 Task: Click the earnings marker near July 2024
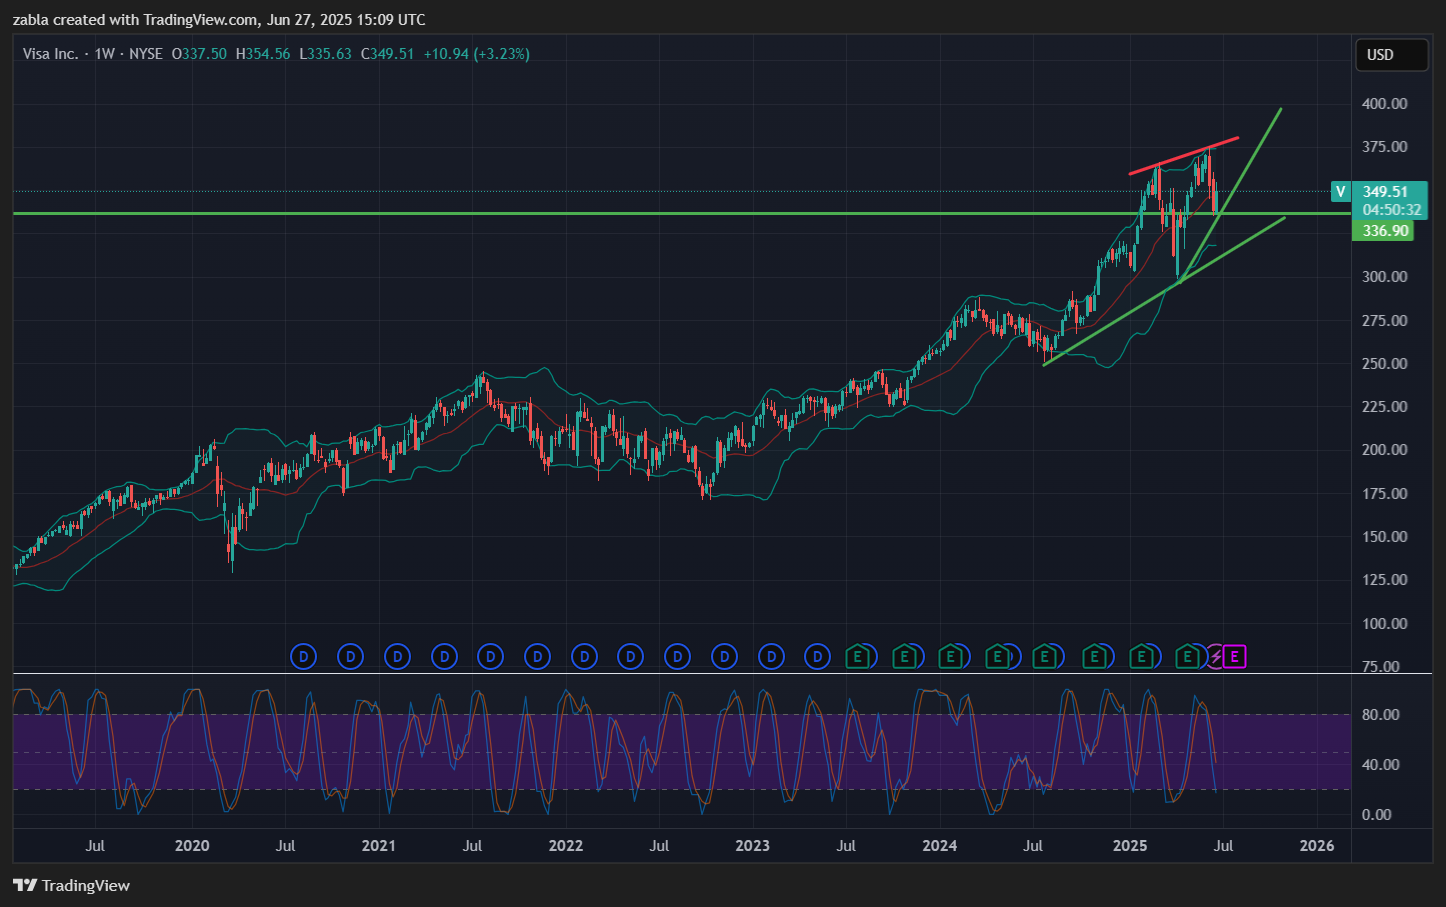pos(1045,657)
